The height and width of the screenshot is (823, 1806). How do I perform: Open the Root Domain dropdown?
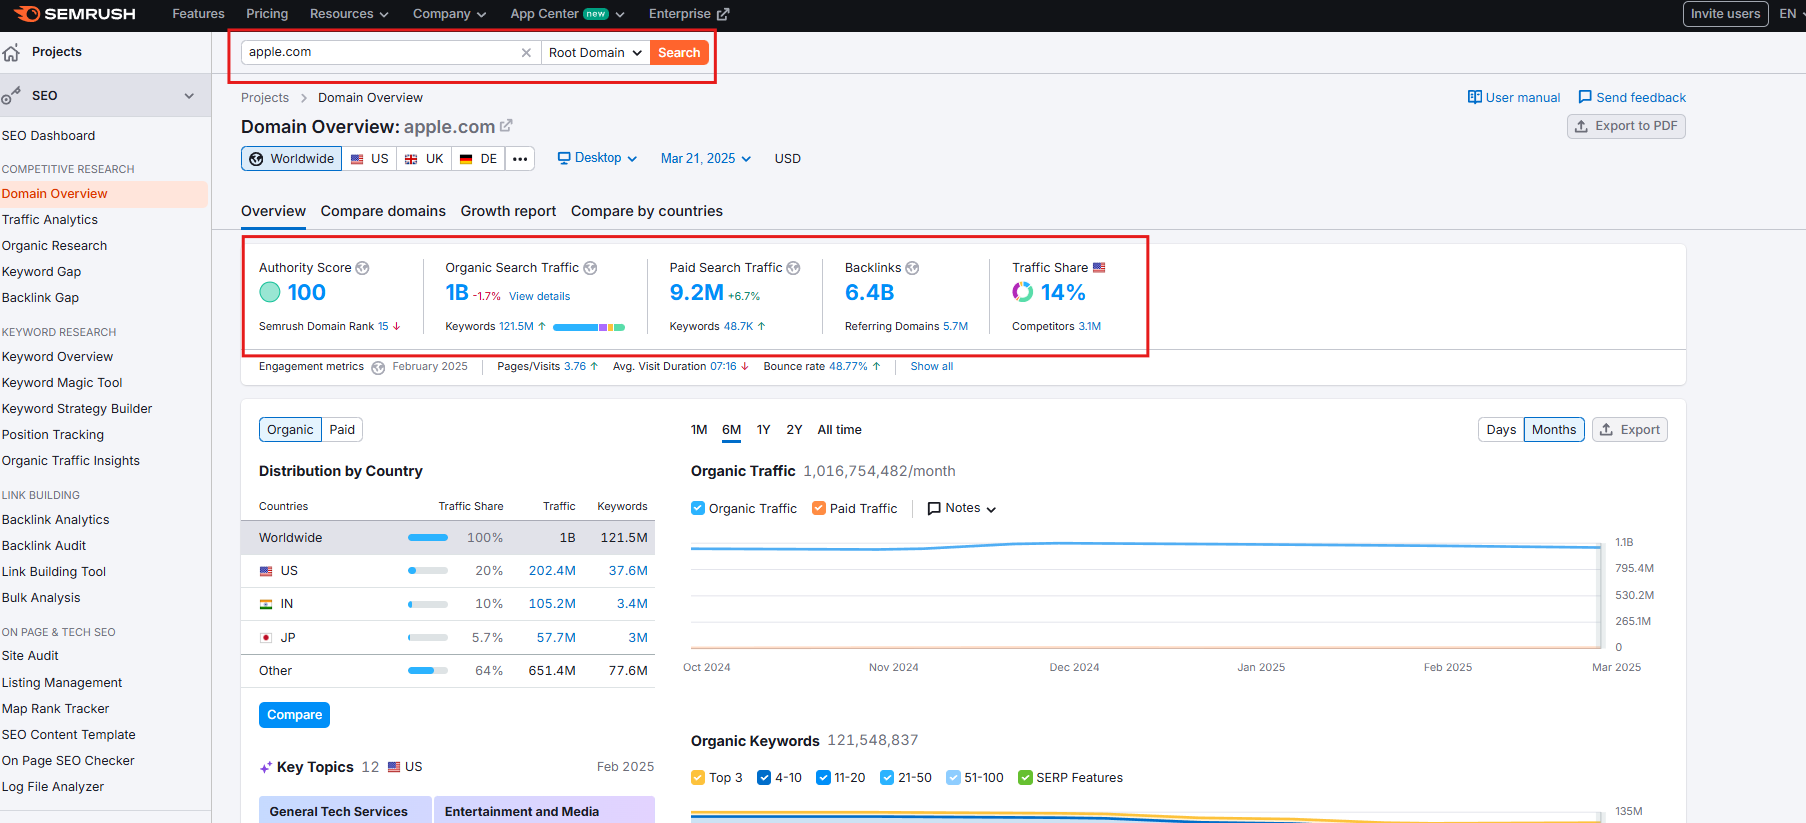point(595,53)
